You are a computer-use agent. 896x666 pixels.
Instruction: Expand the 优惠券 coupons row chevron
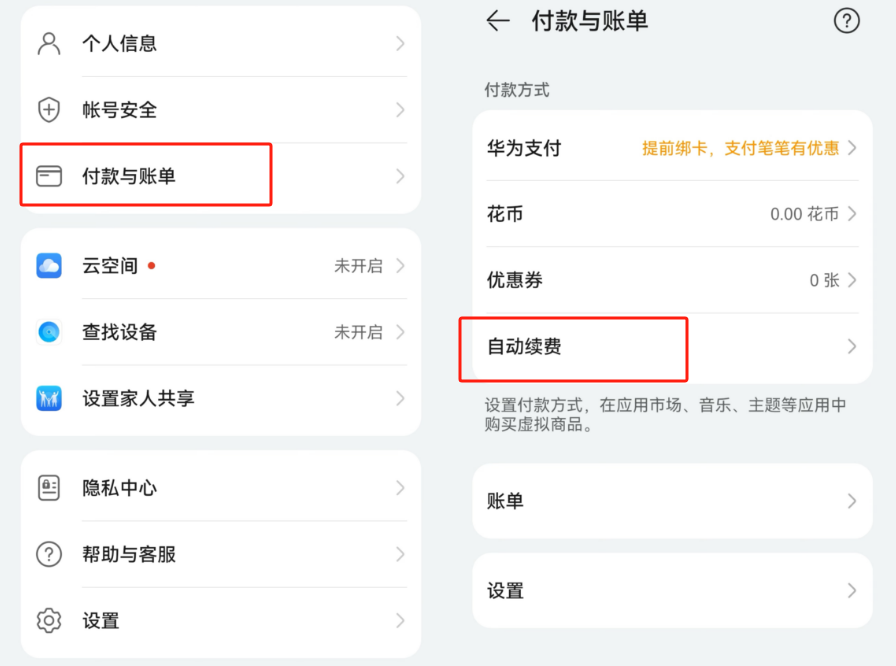pyautogui.click(x=855, y=281)
